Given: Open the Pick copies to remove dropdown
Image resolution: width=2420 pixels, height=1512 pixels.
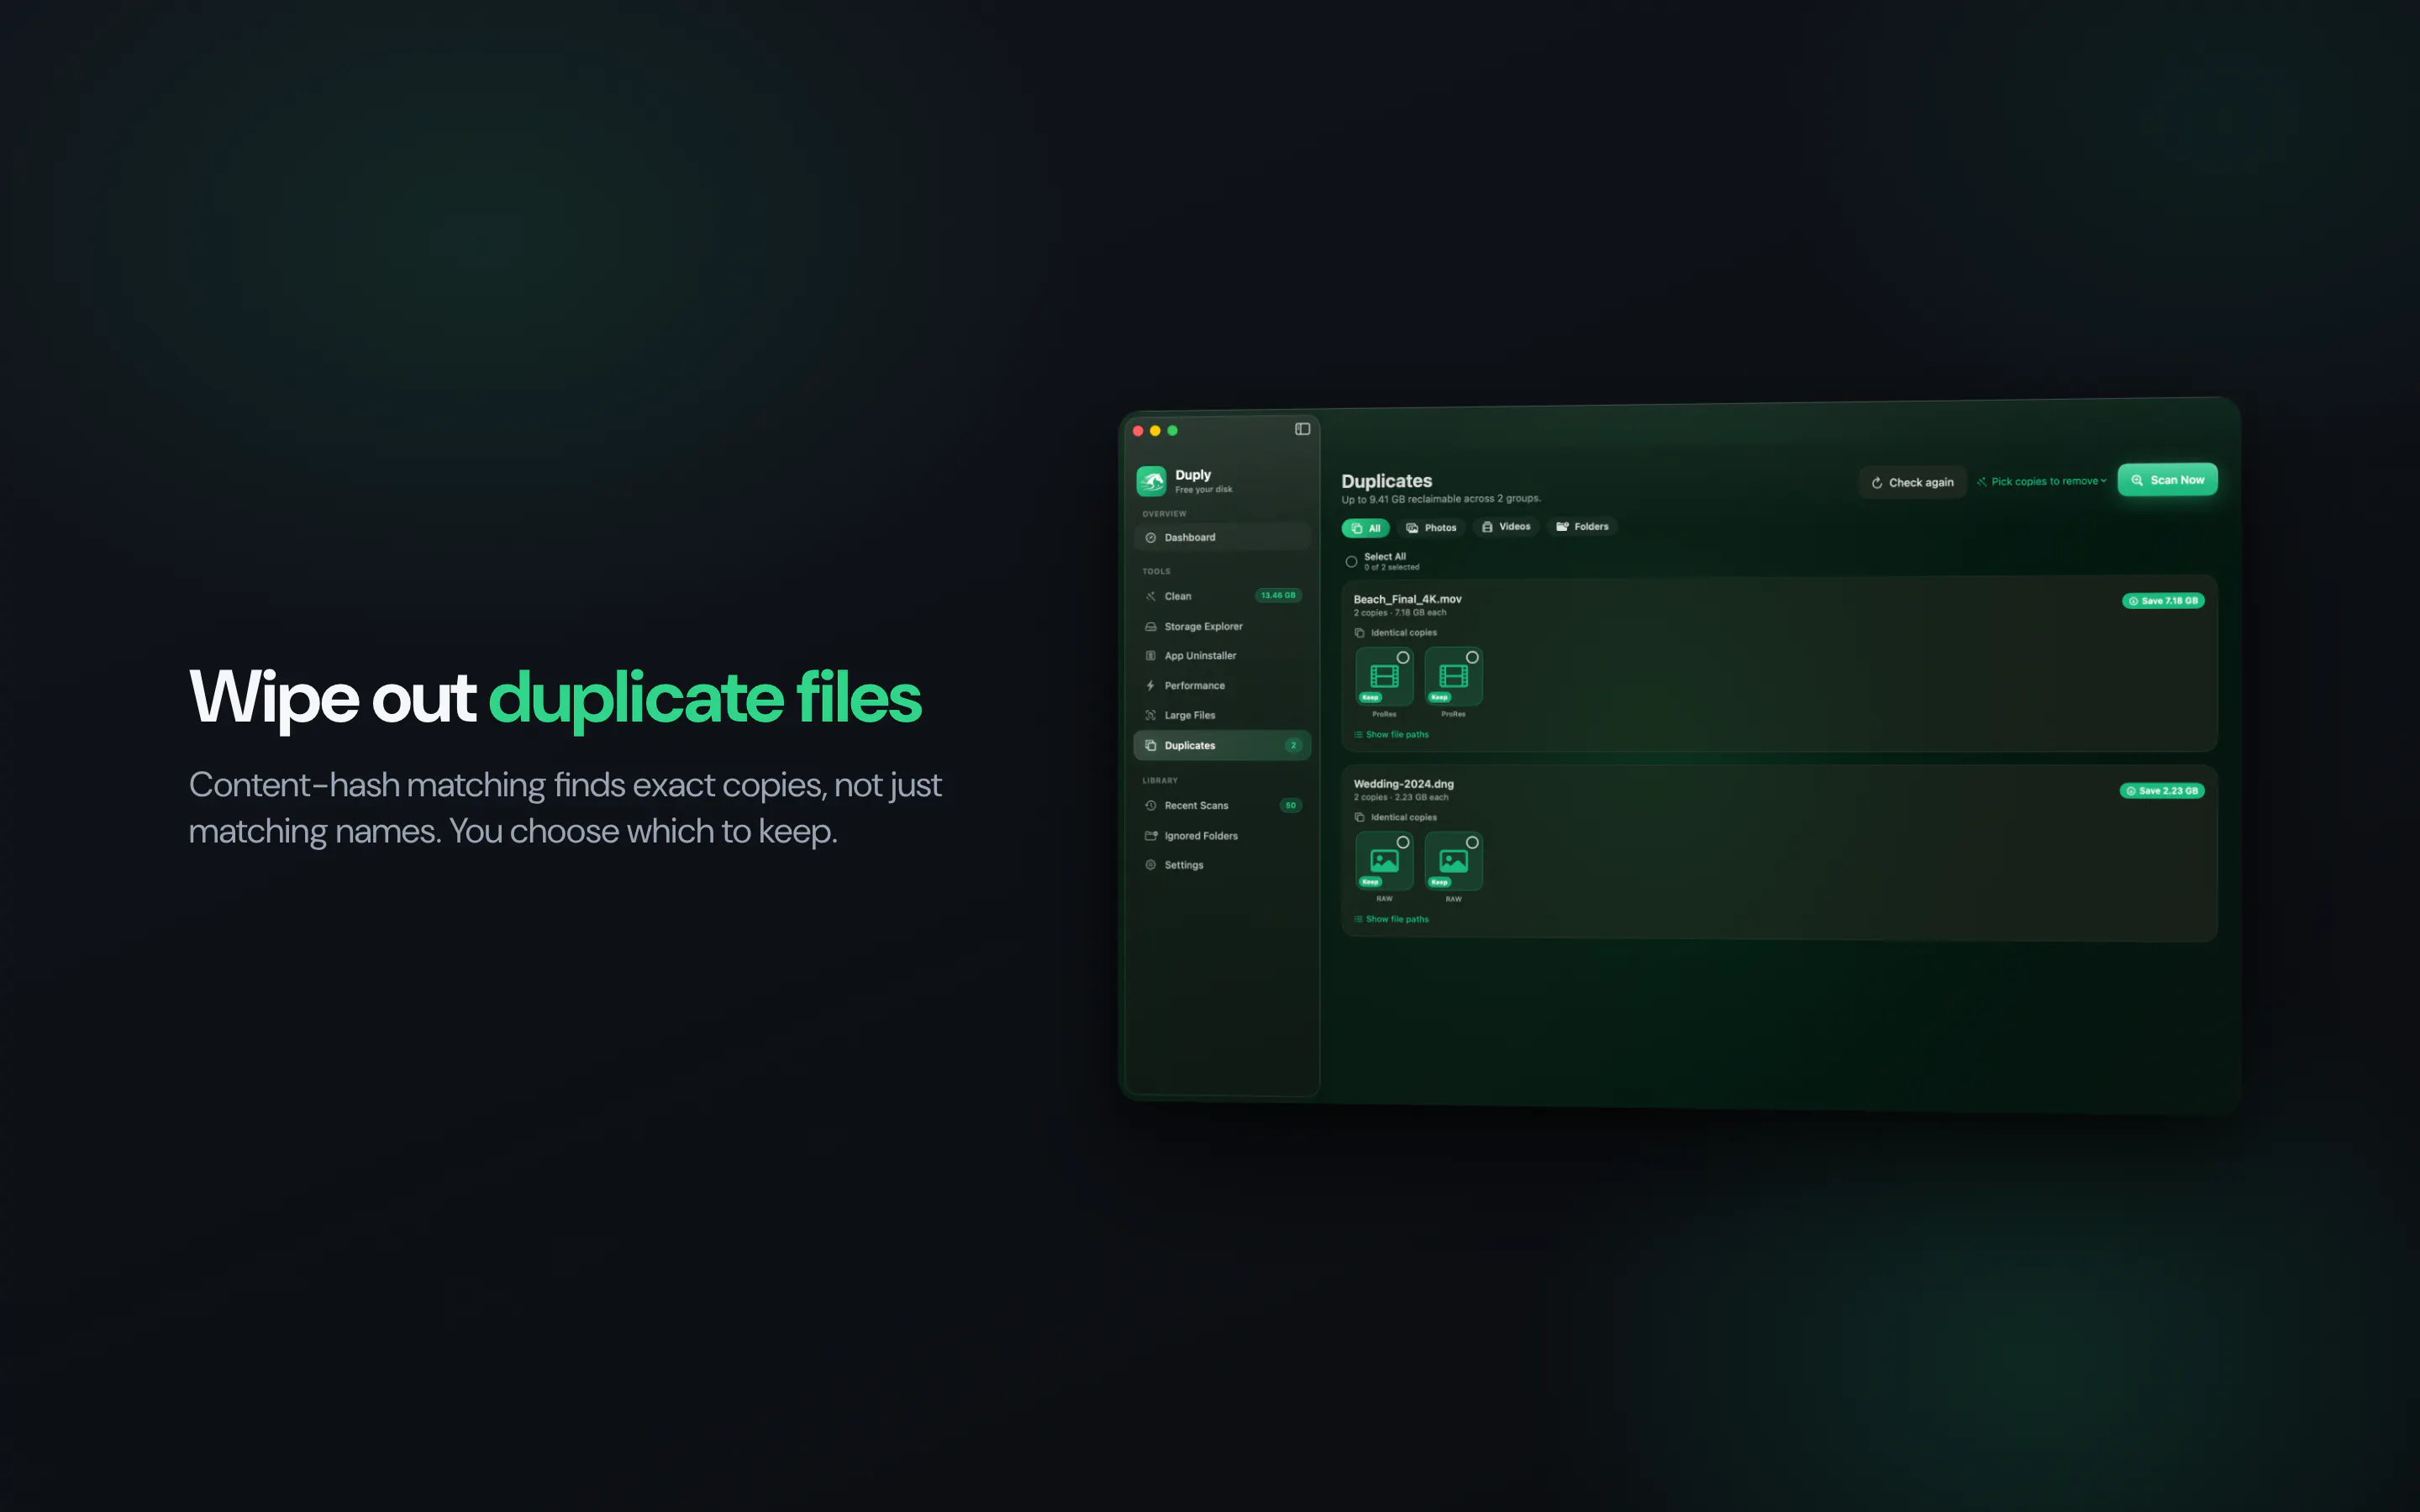Looking at the screenshot, I should coord(2041,481).
